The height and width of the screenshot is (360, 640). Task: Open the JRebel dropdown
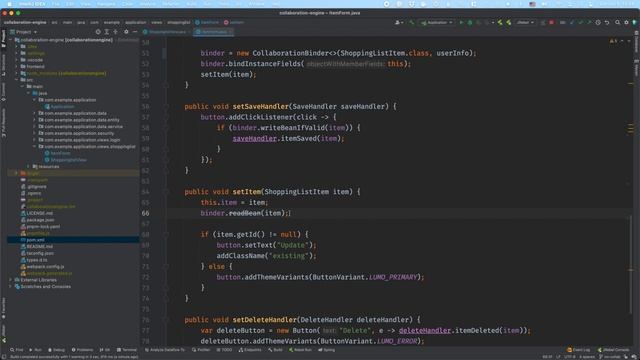tap(525, 22)
